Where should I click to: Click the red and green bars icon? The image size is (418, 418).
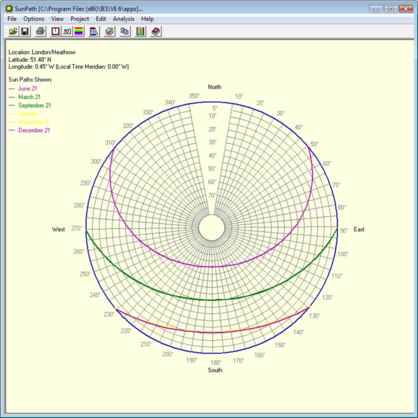coord(141,31)
